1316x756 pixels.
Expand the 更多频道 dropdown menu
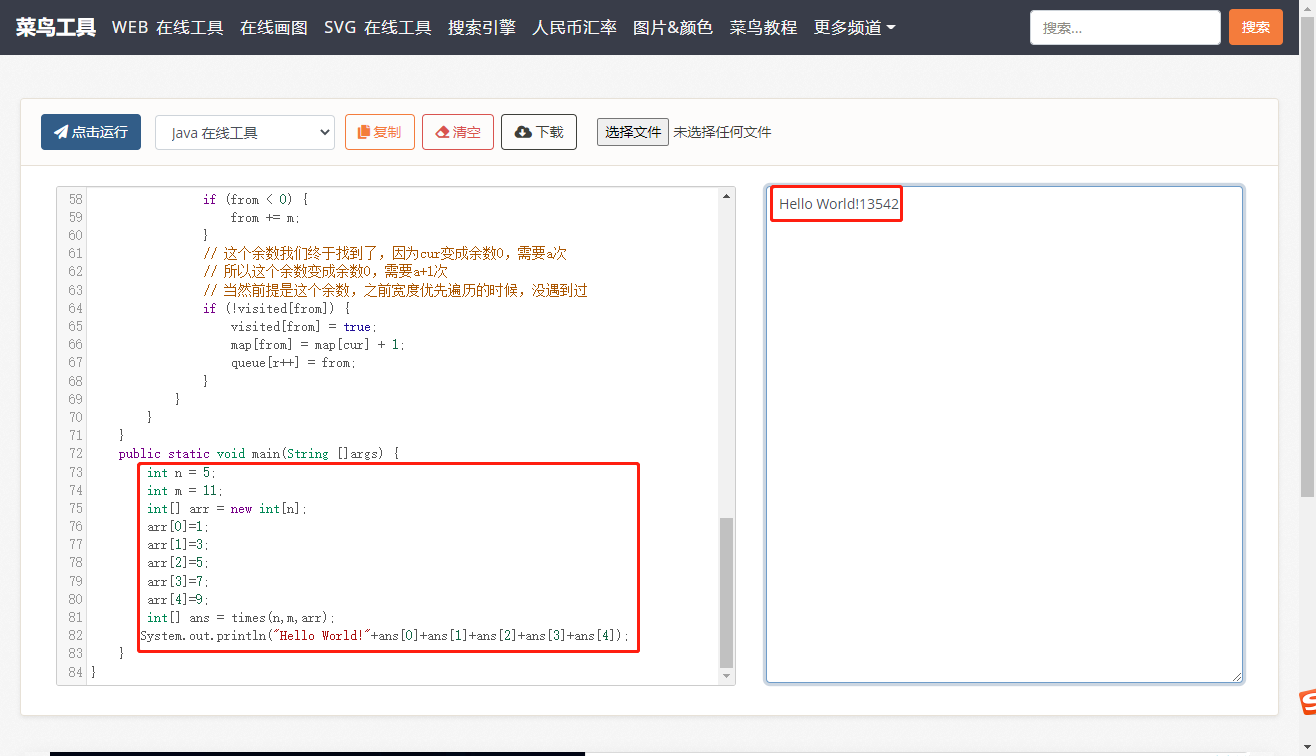(855, 27)
